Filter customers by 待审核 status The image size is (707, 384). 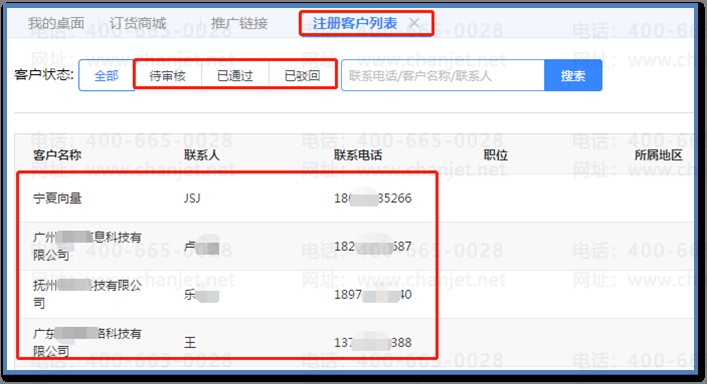point(168,75)
